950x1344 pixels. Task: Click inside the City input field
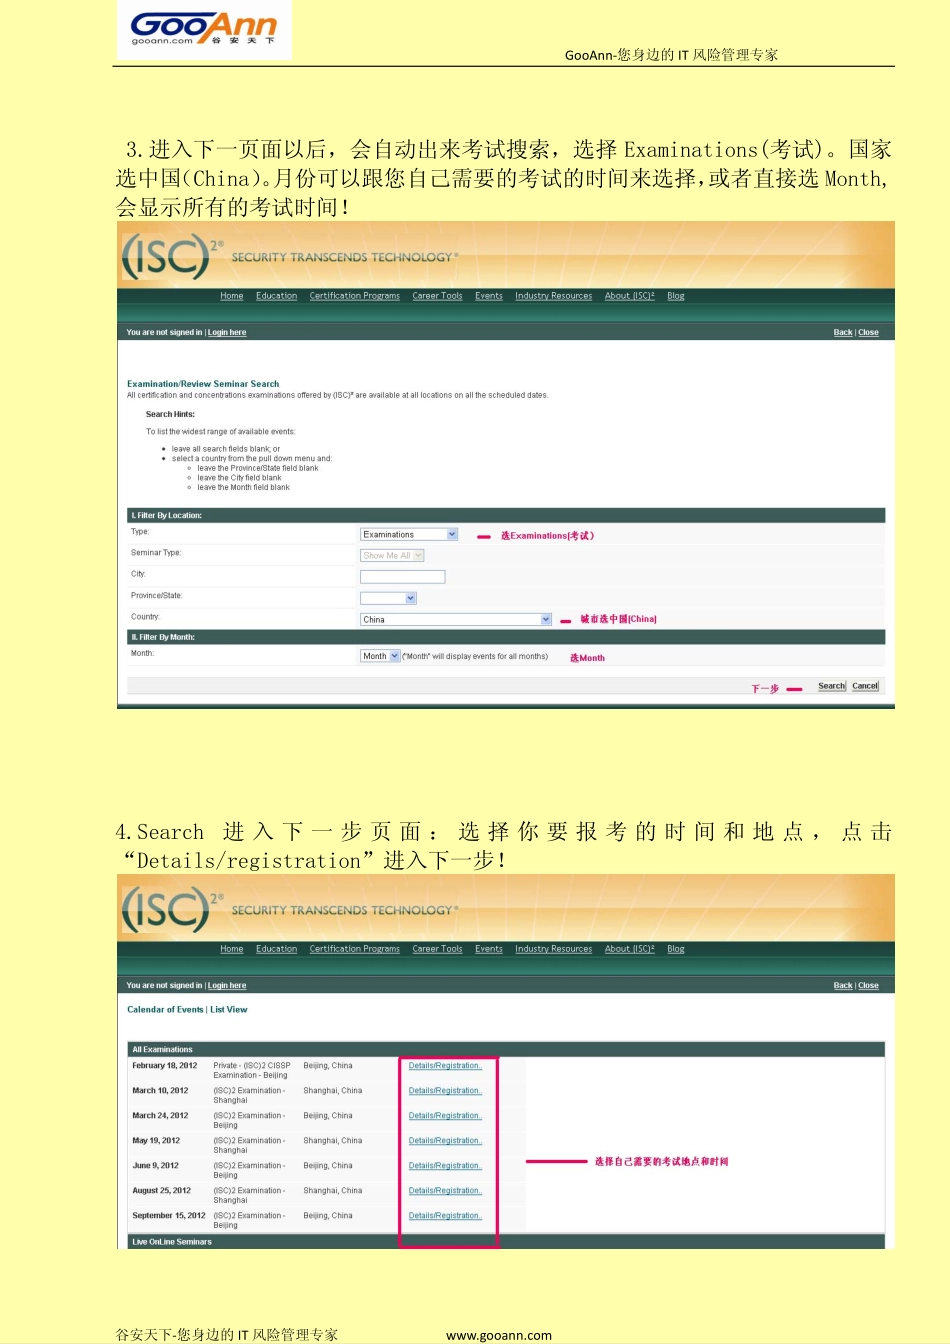pos(402,576)
